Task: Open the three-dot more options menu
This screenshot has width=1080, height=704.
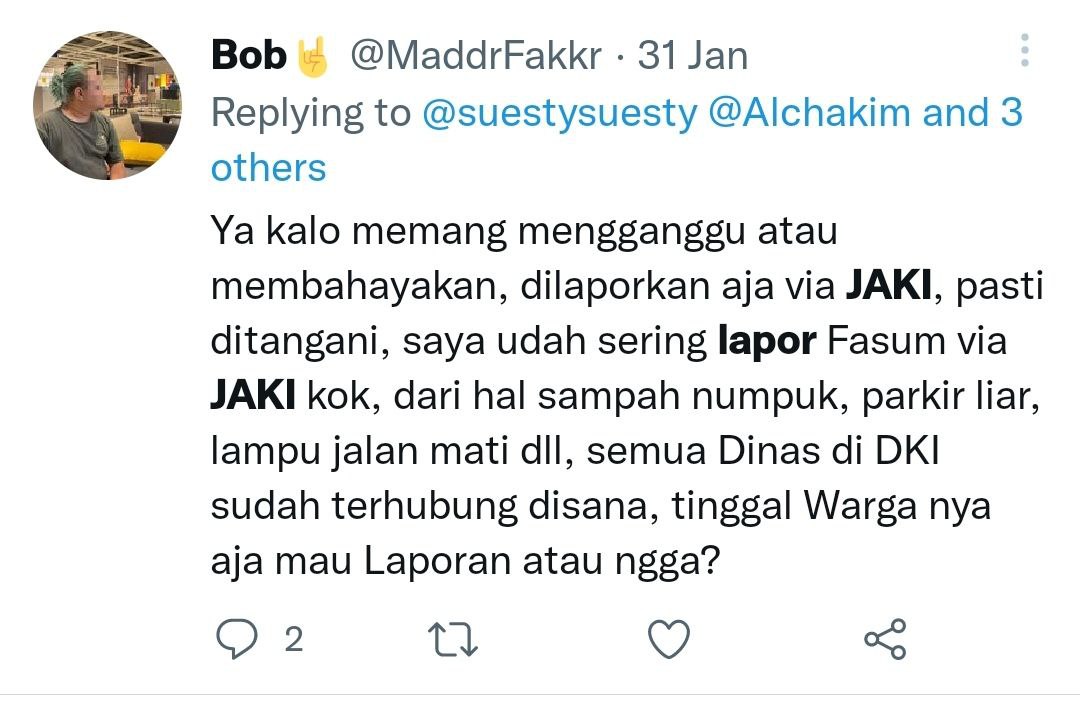Action: click(x=1025, y=50)
